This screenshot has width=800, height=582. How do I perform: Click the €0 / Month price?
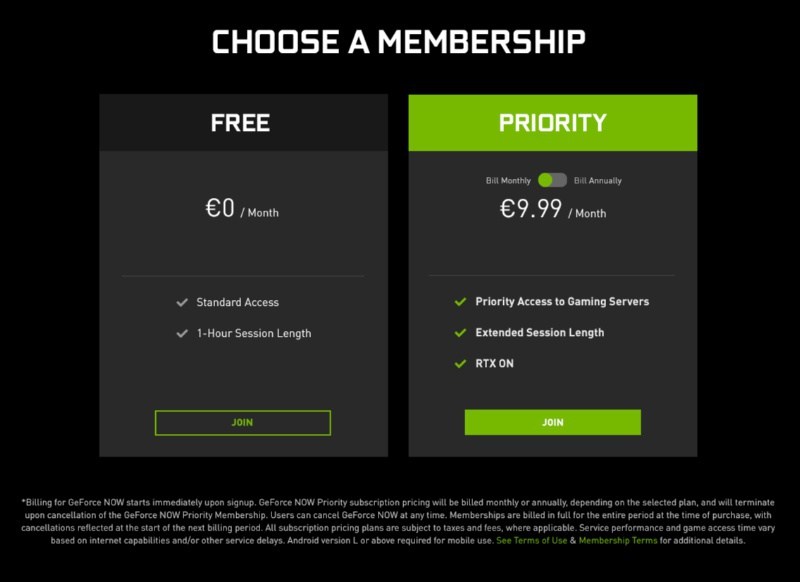242,210
